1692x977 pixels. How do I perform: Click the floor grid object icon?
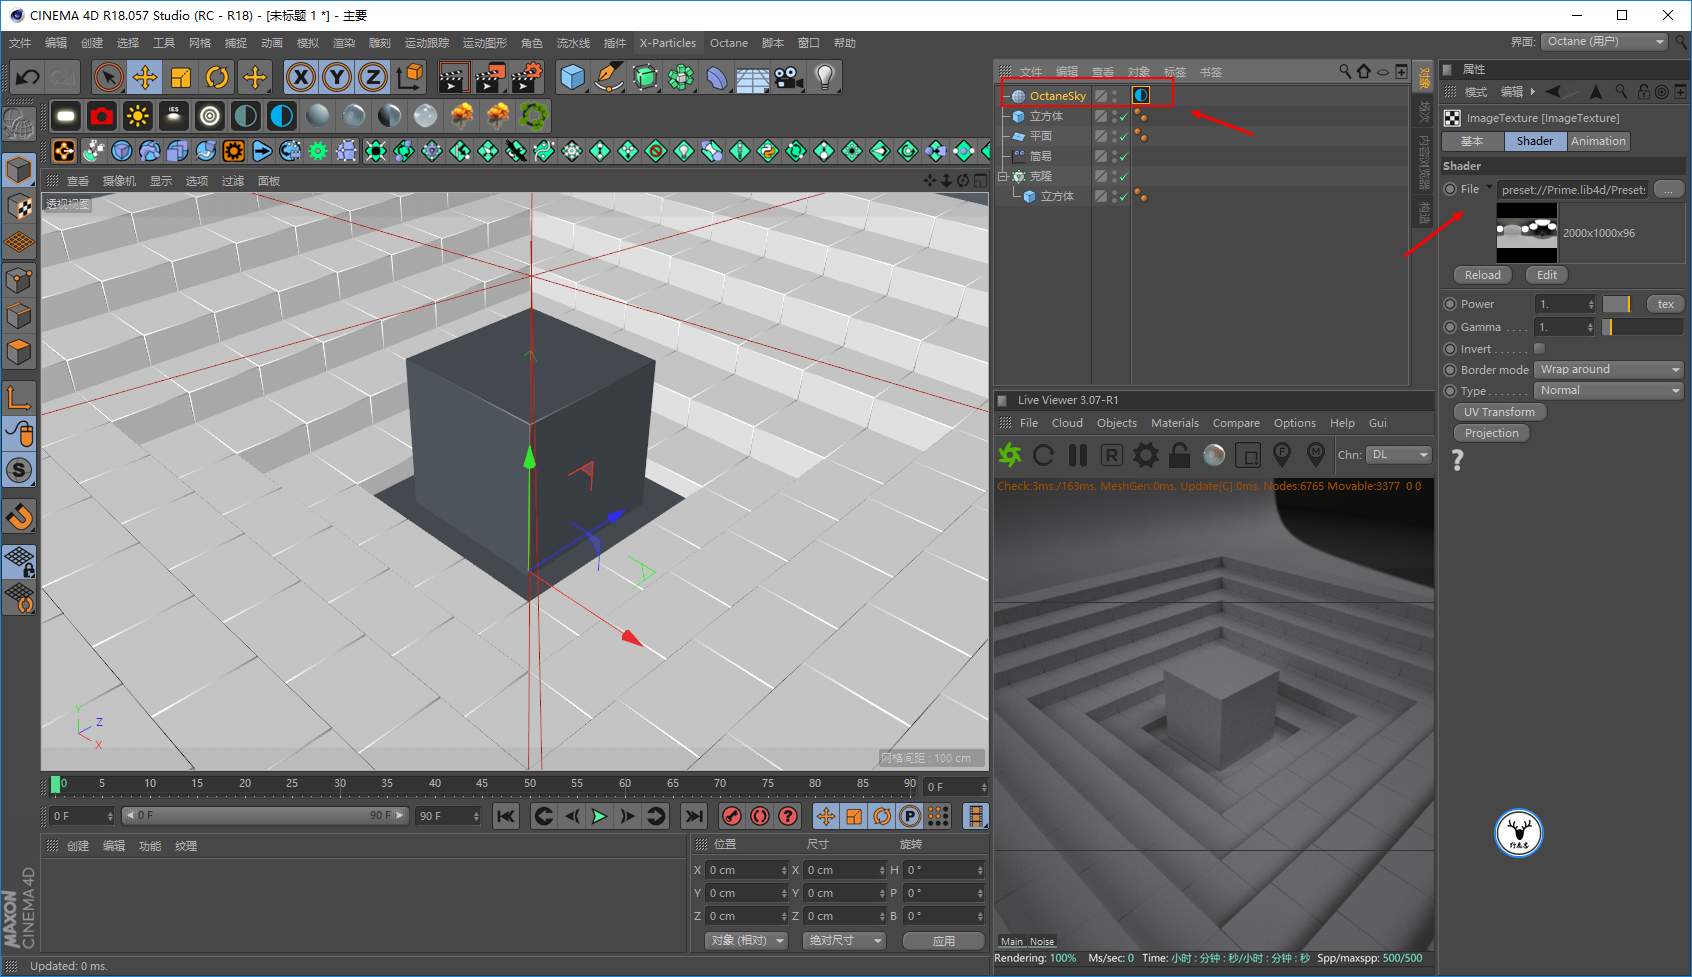(753, 77)
